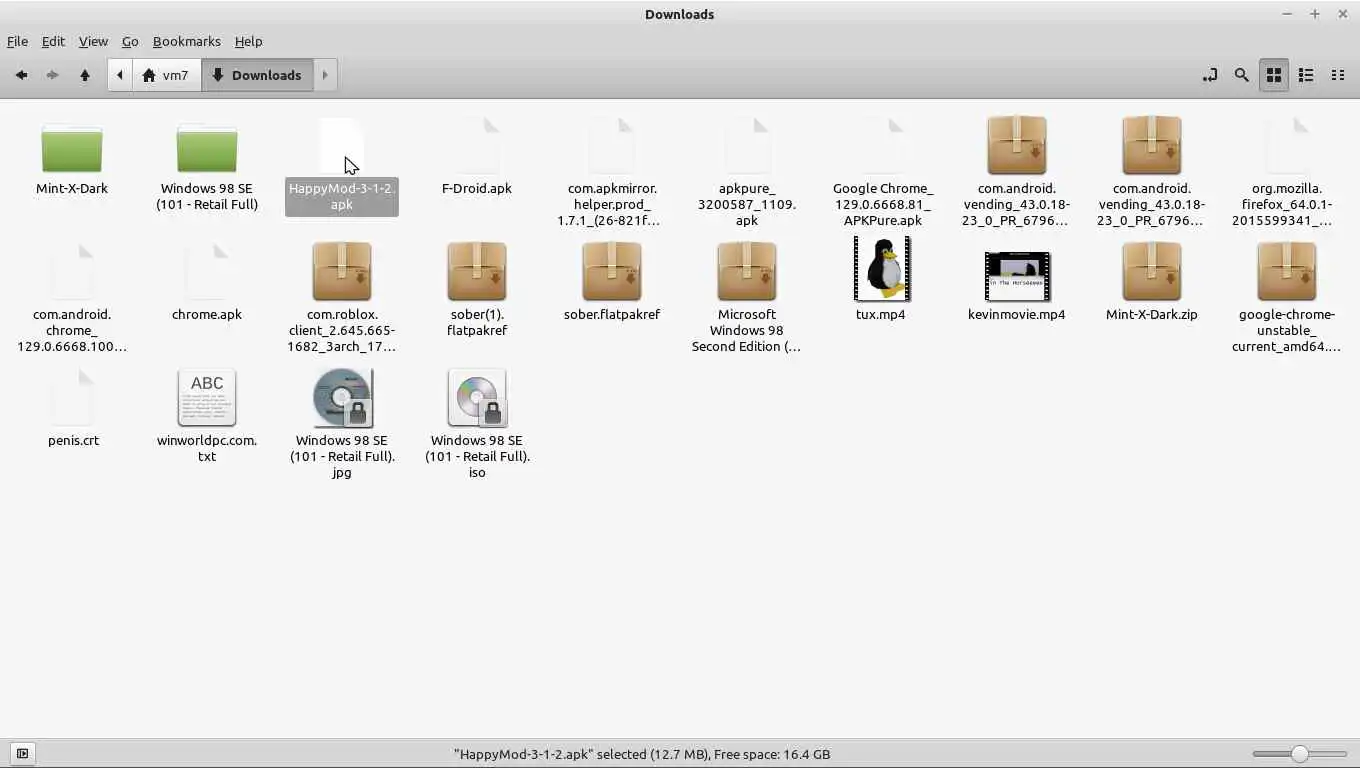This screenshot has width=1360, height=768.
Task: Select the Downloads breadcrumb button
Action: click(257, 75)
